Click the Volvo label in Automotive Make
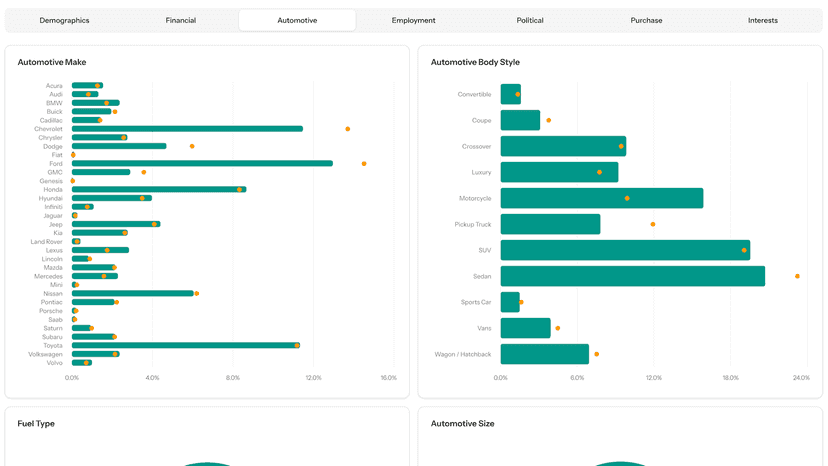 [x=55, y=363]
